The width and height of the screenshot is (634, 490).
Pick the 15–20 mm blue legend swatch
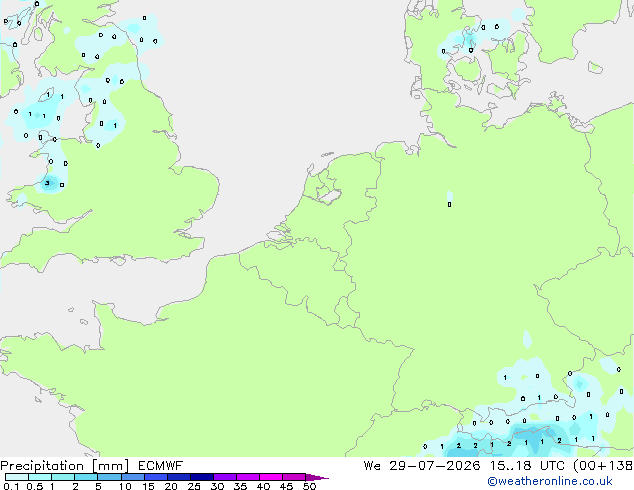pyautogui.click(x=156, y=477)
